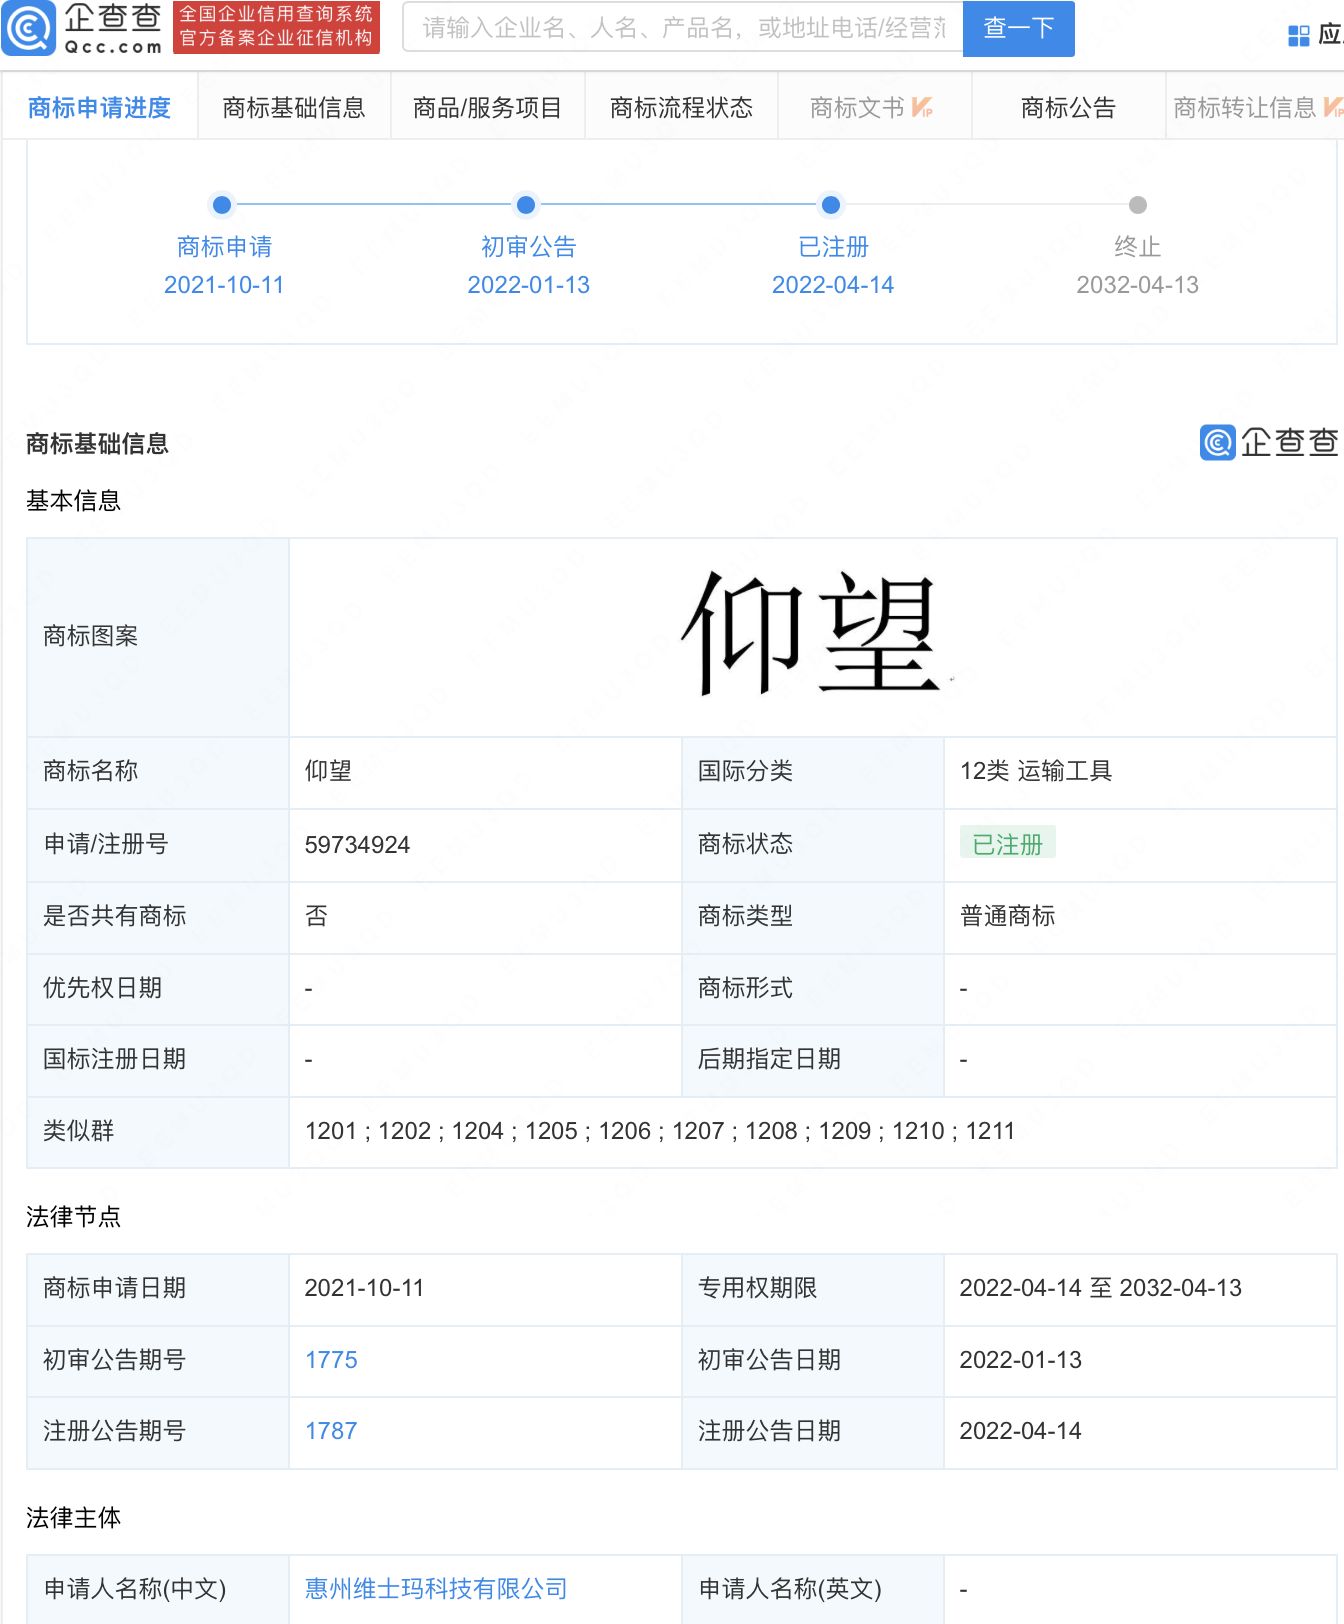Open registration announcement issue 1787 link
Screen dimensions: 1344x1624
click(x=331, y=1431)
